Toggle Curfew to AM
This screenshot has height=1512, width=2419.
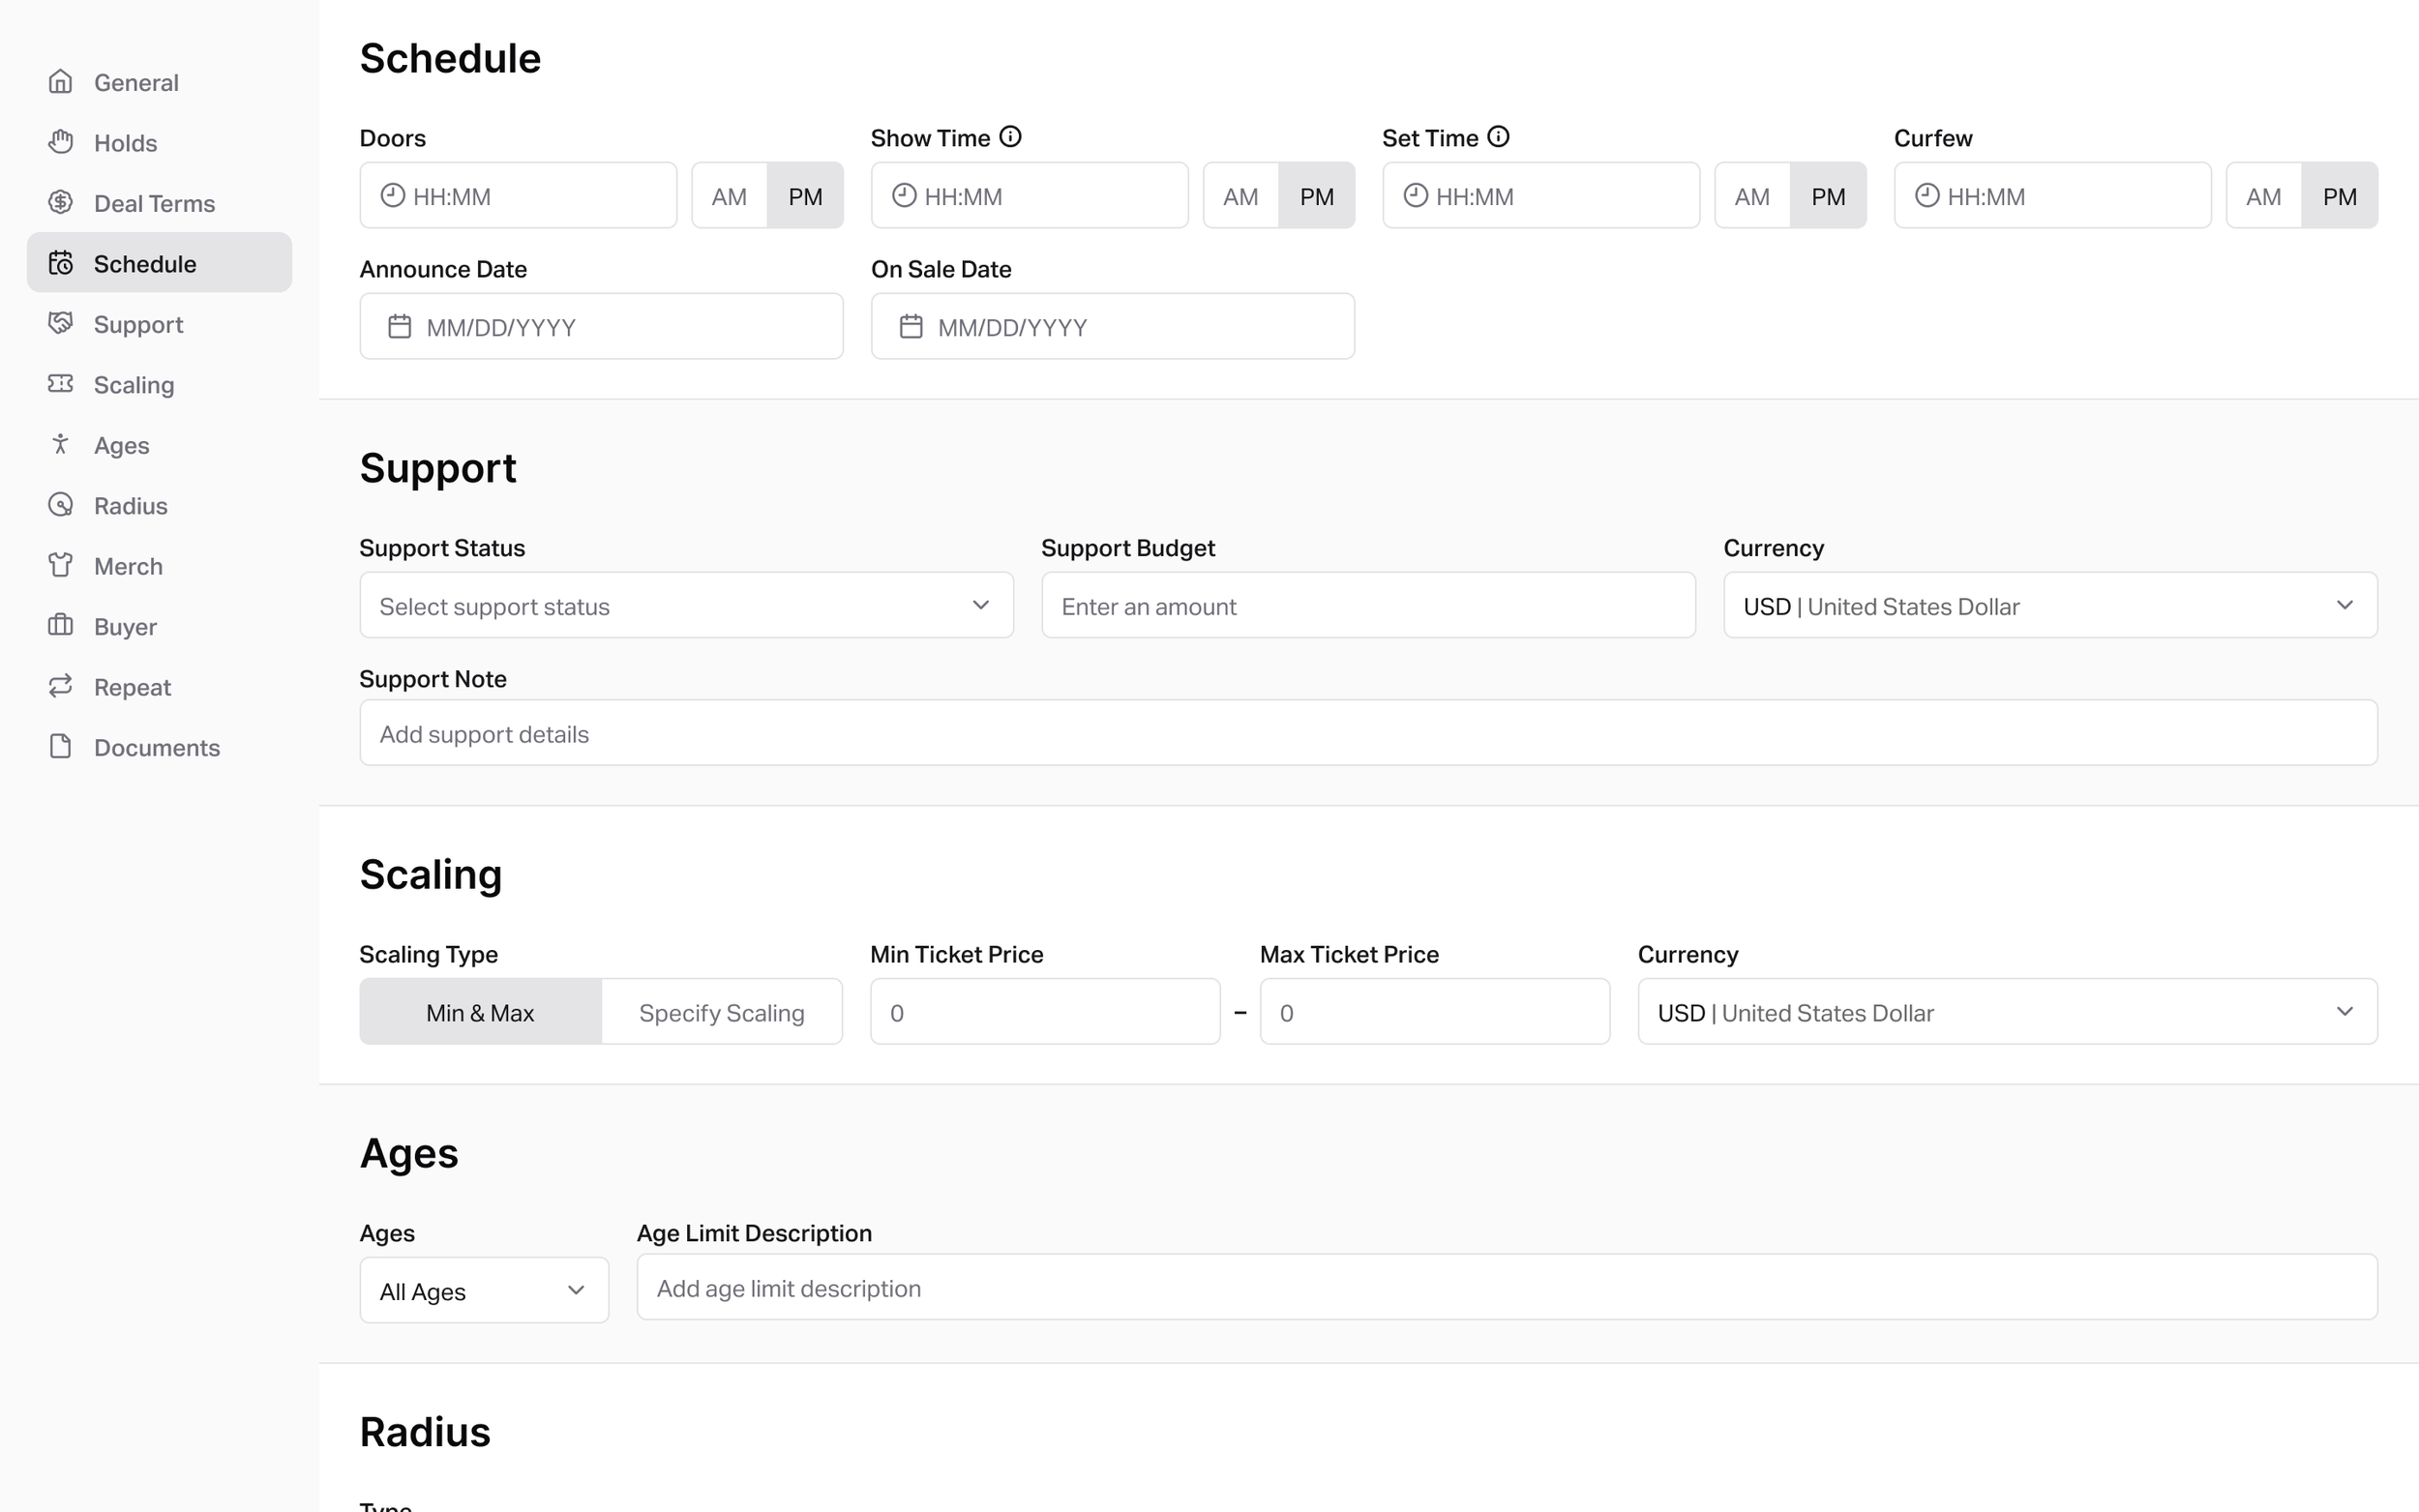coord(2264,195)
